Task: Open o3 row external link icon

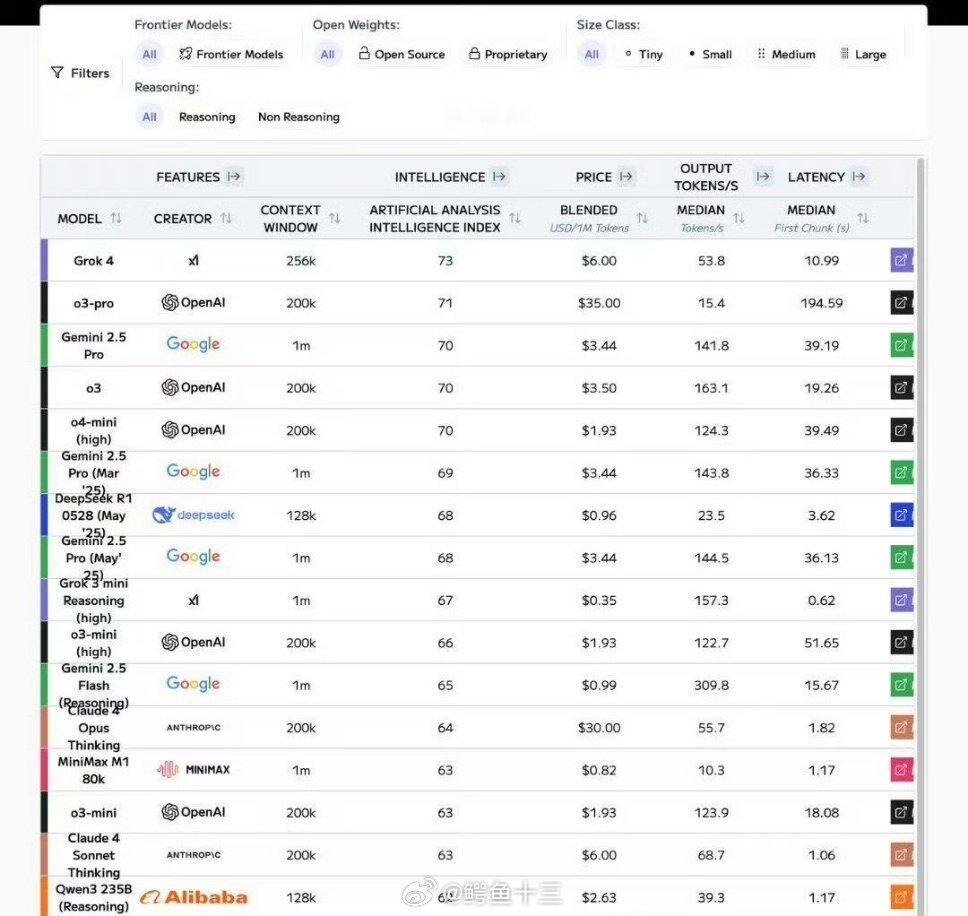Action: 901,388
